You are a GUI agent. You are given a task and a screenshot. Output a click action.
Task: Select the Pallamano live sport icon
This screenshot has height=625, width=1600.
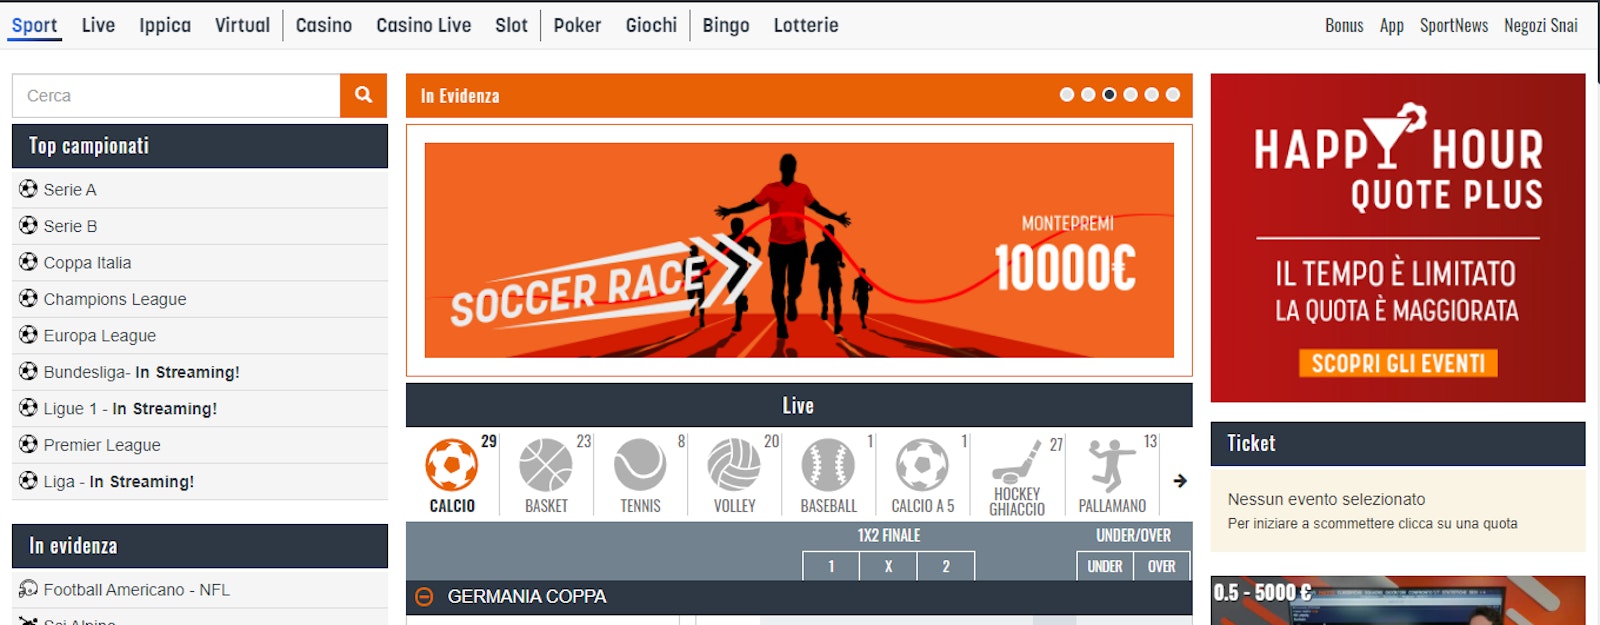(1112, 465)
